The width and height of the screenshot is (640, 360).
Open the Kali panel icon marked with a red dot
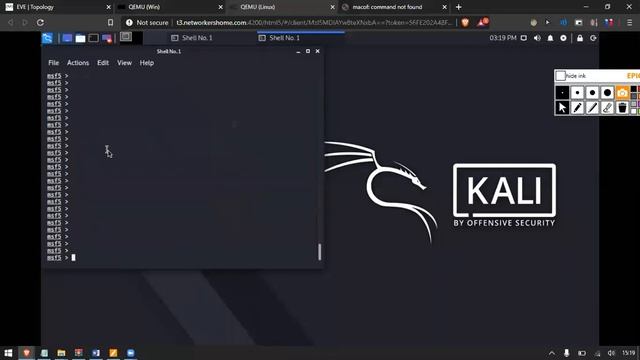(x=107, y=38)
